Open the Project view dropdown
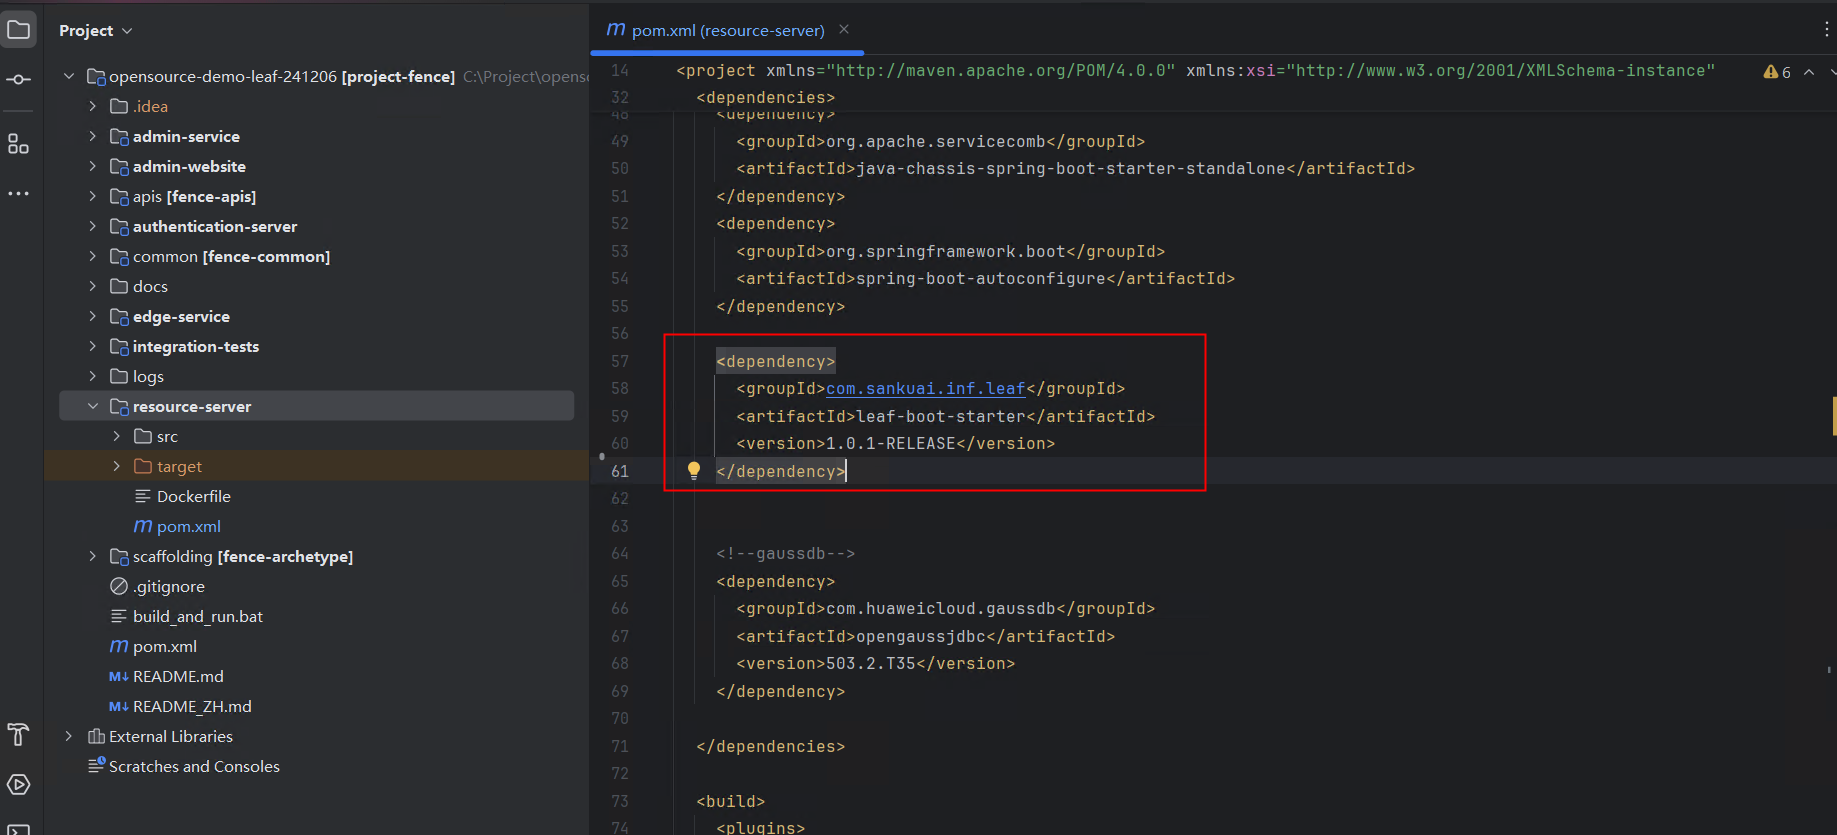1837x835 pixels. click(96, 31)
